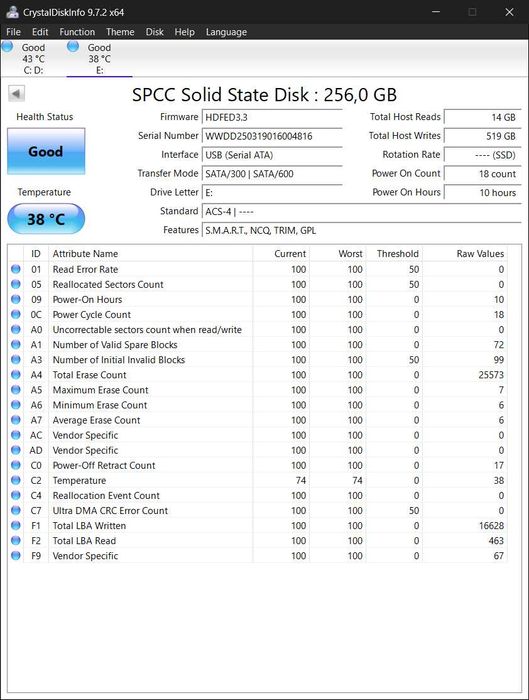This screenshot has height=700, width=529.
Task: Click the Raw Values column header
Action: click(465, 254)
